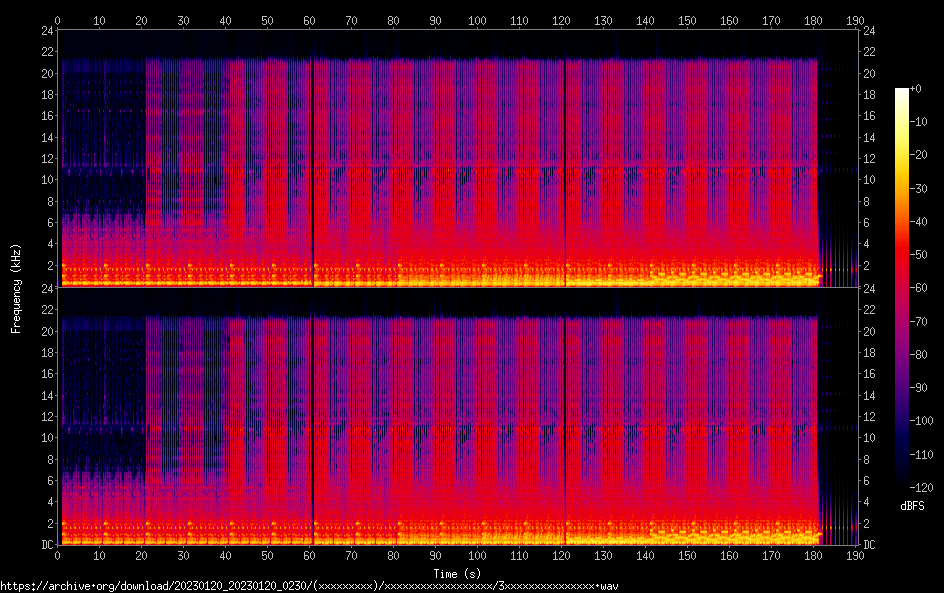Click the white top end of the color scale bar
Viewport: 944px width, 593px height.
coord(902,93)
